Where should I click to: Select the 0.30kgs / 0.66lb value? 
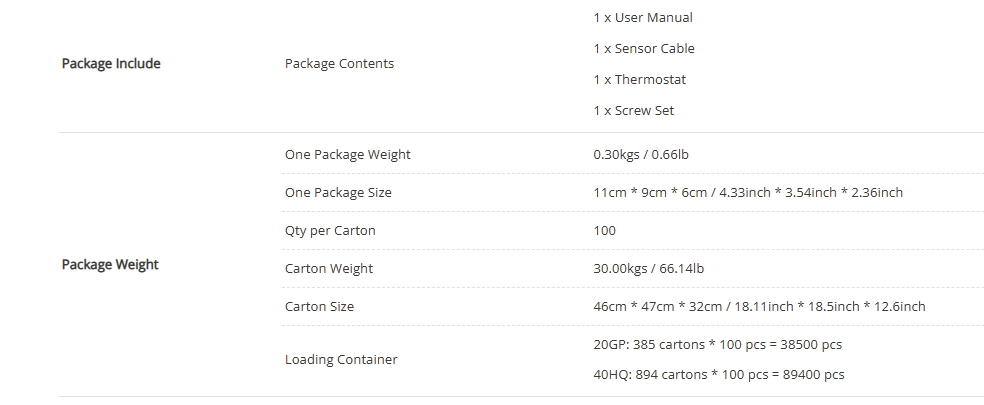tap(640, 154)
